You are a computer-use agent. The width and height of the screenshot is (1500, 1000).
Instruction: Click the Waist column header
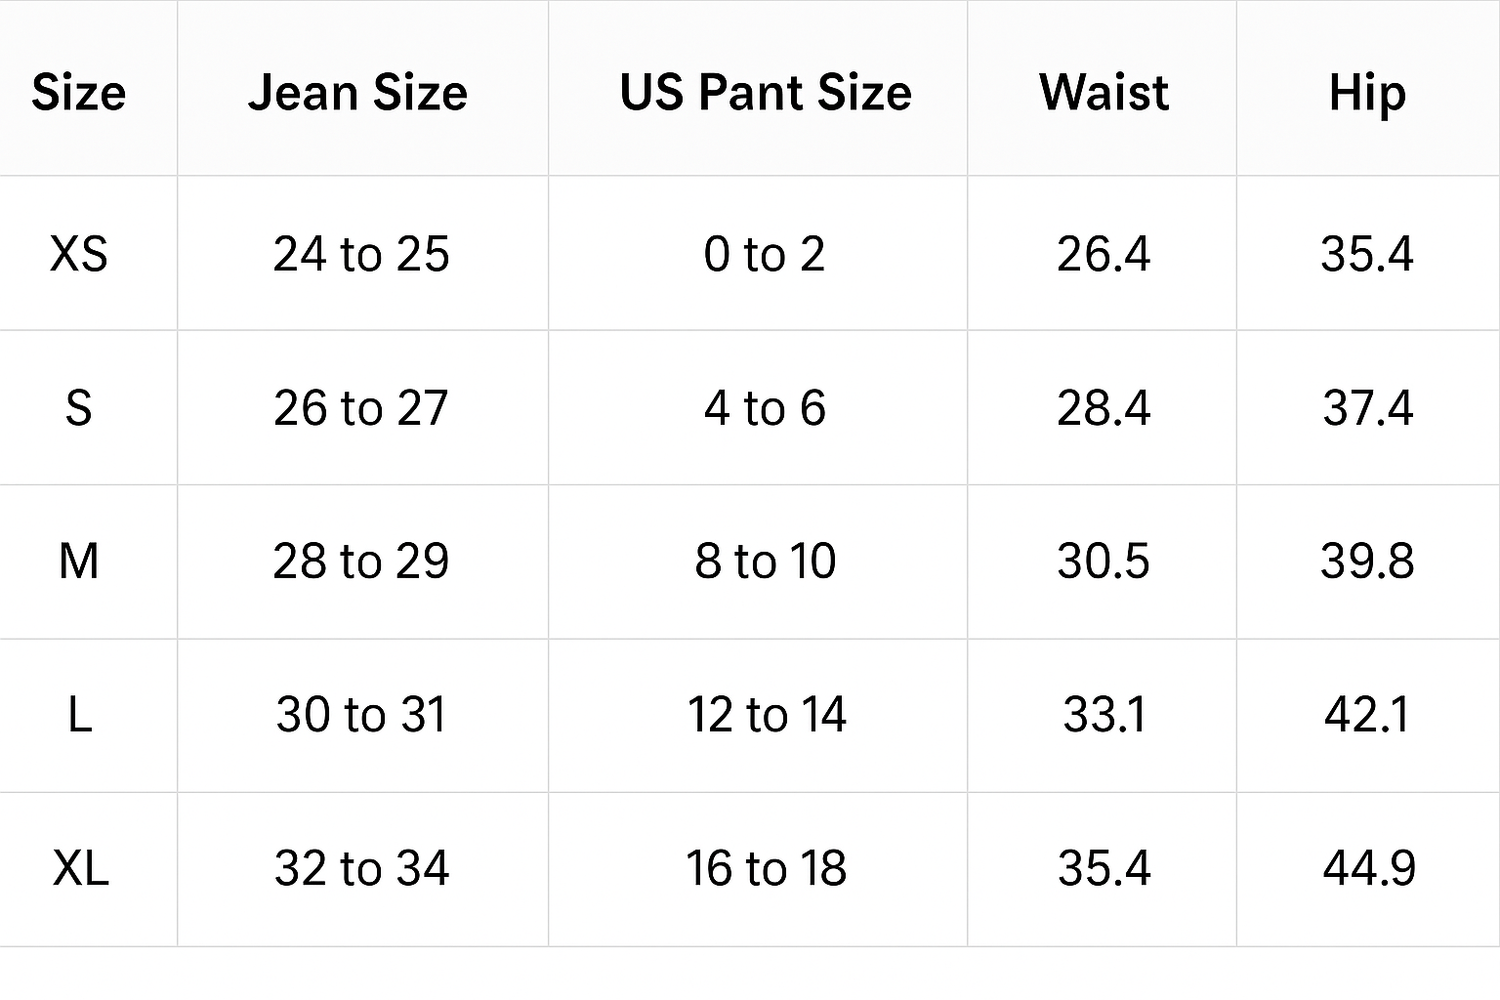click(1104, 93)
